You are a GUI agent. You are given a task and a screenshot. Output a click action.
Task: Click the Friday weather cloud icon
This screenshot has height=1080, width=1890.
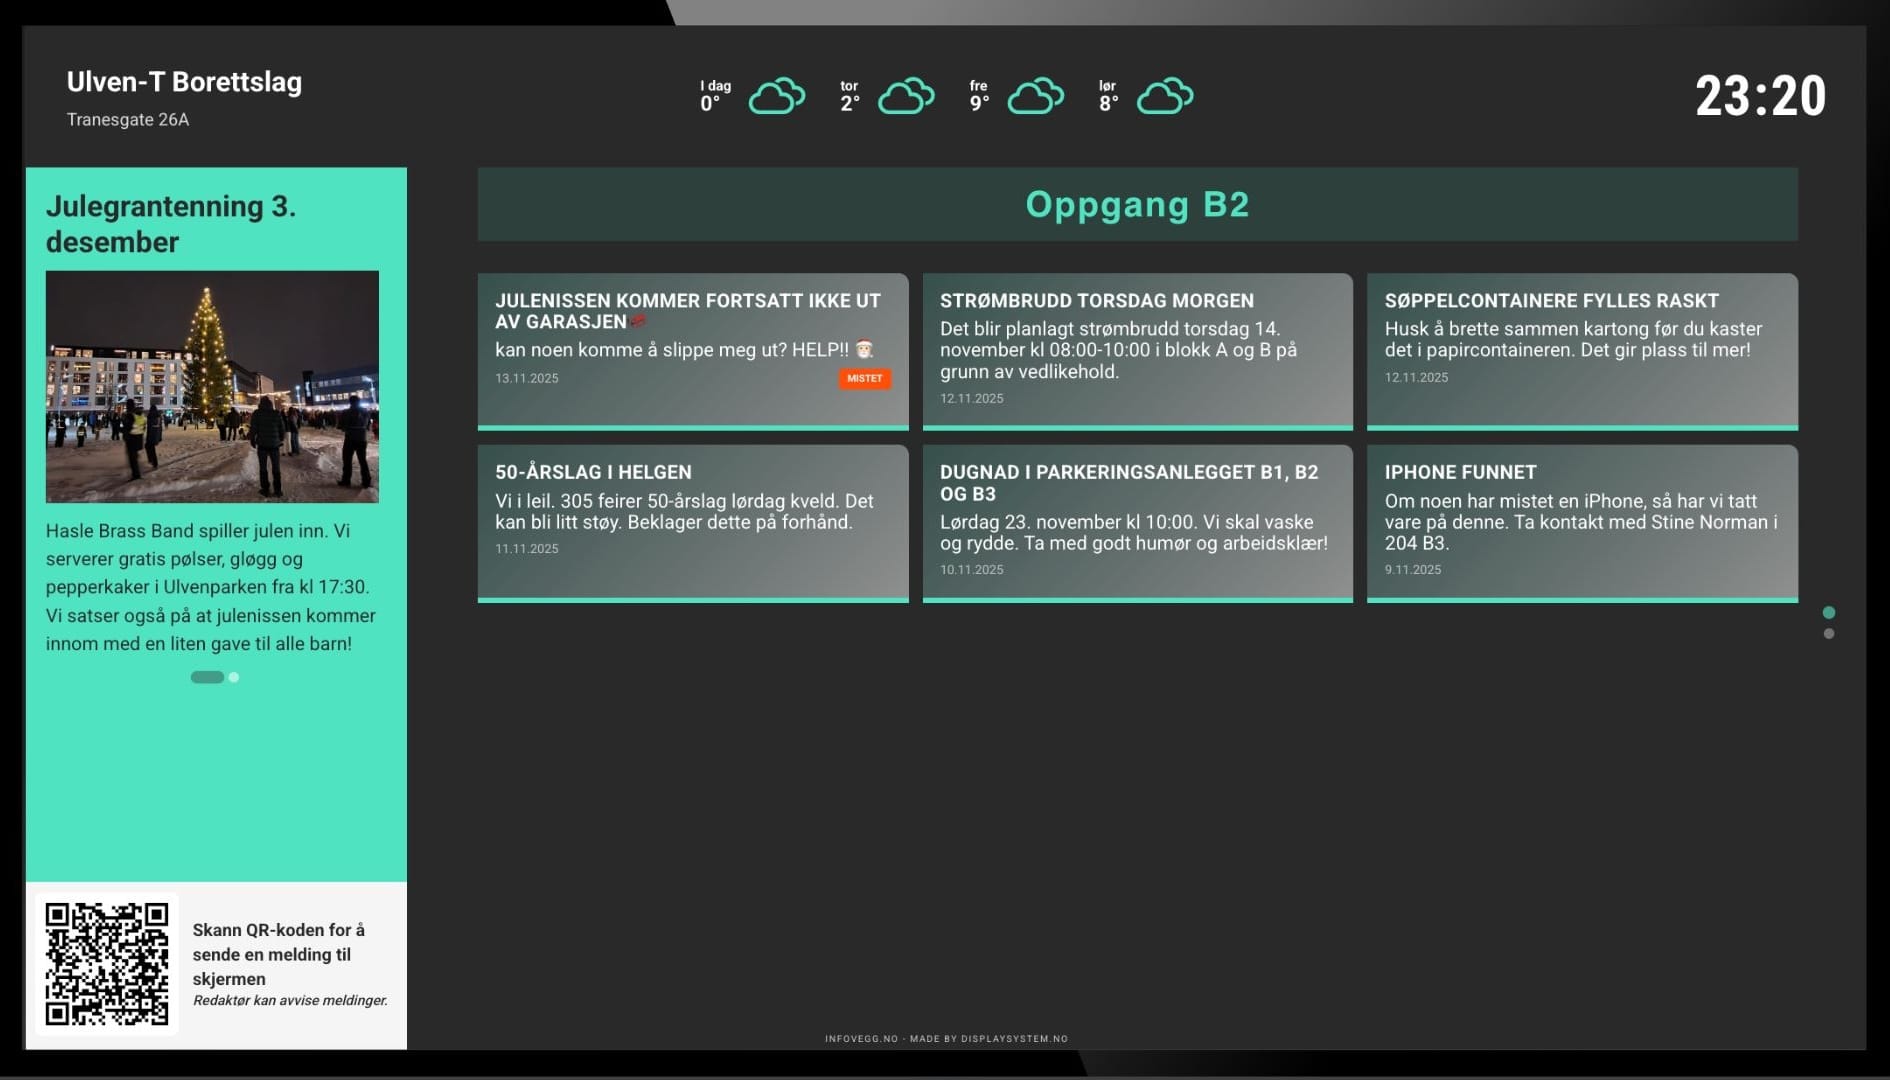point(1036,96)
